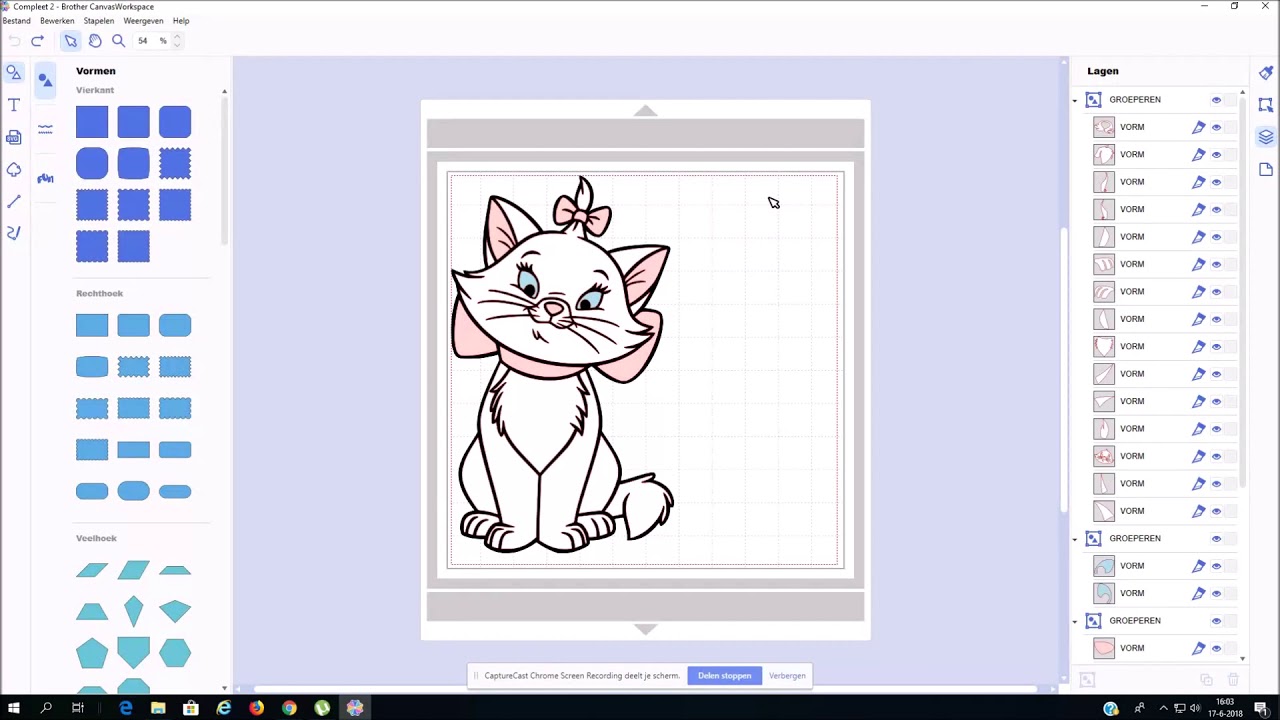Open the edit/resize selection panel on right
1280x720 pixels.
[1266, 105]
